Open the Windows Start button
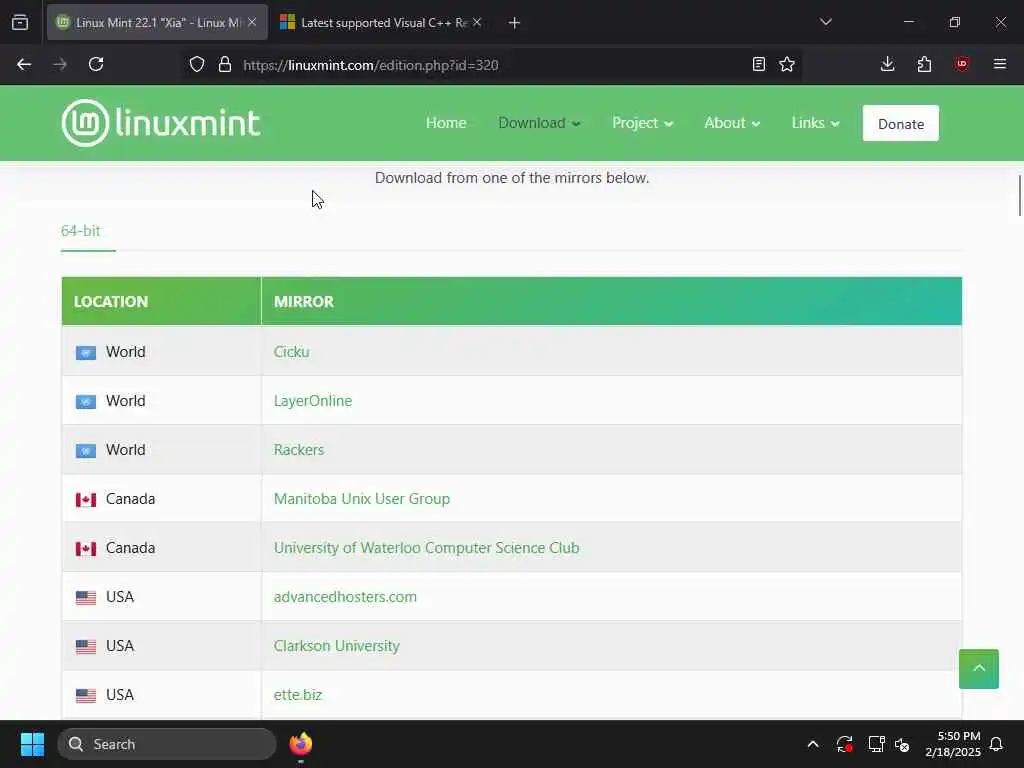 (x=32, y=744)
